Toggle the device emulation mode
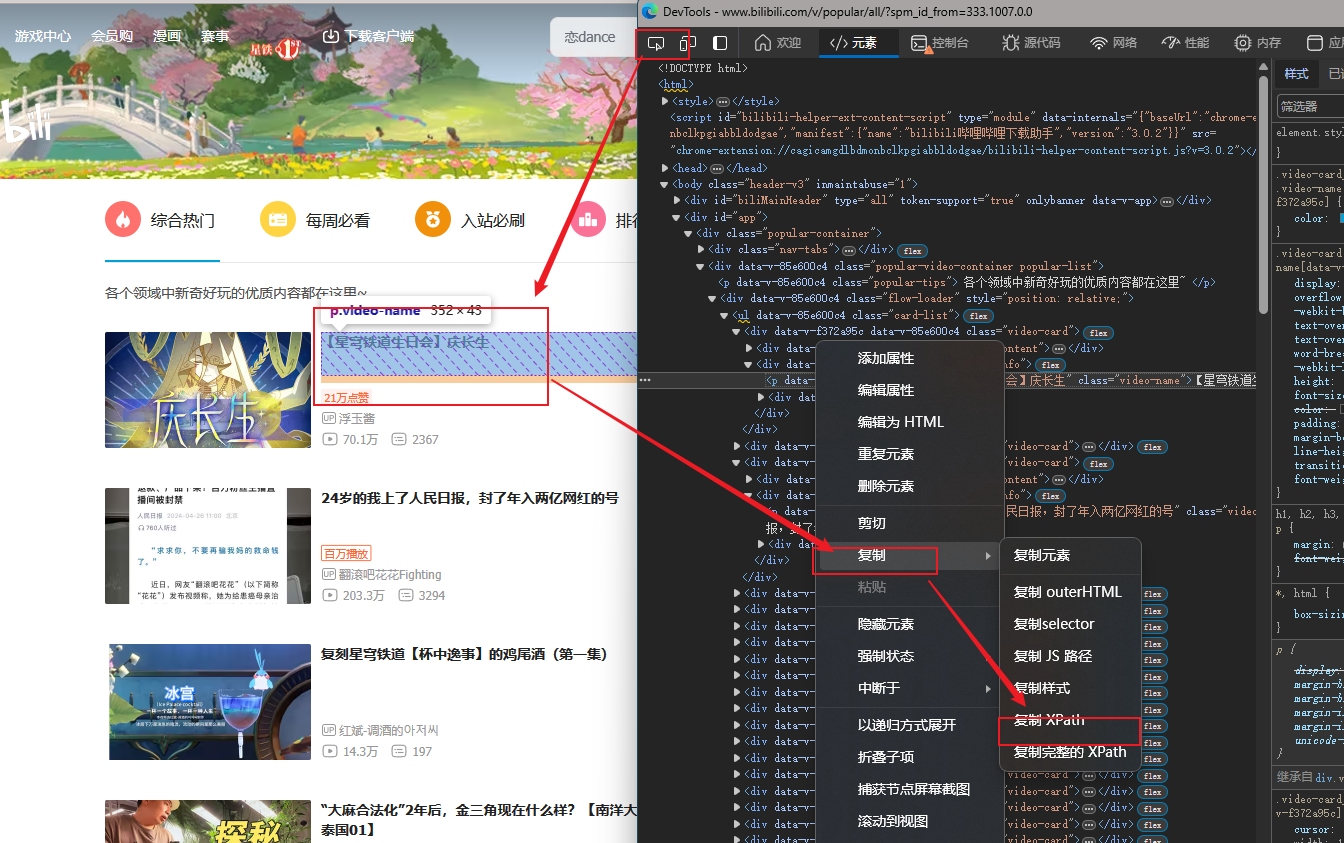Image resolution: width=1344 pixels, height=843 pixels. tap(687, 44)
